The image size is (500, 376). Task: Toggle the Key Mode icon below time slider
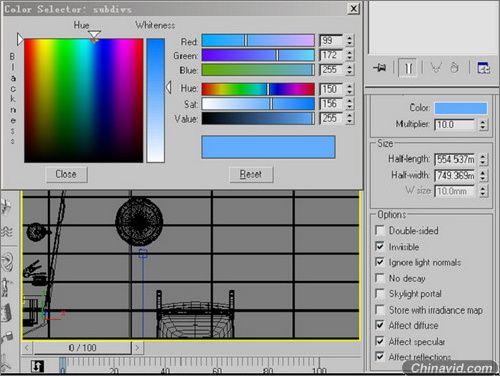37,367
